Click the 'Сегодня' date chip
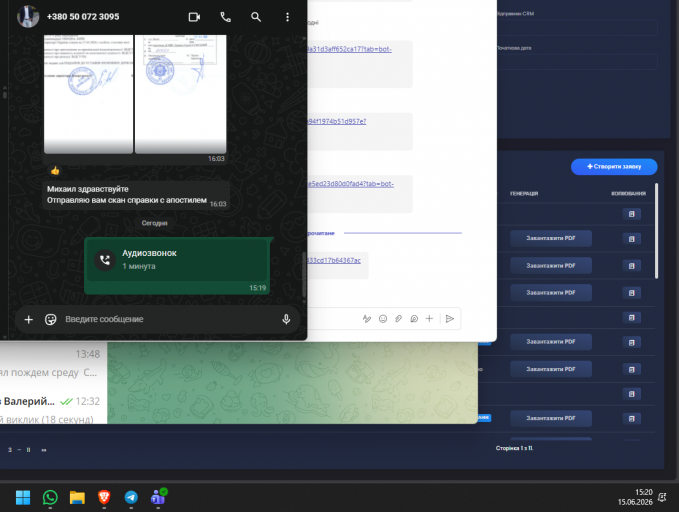The image size is (679, 512). tap(154, 223)
